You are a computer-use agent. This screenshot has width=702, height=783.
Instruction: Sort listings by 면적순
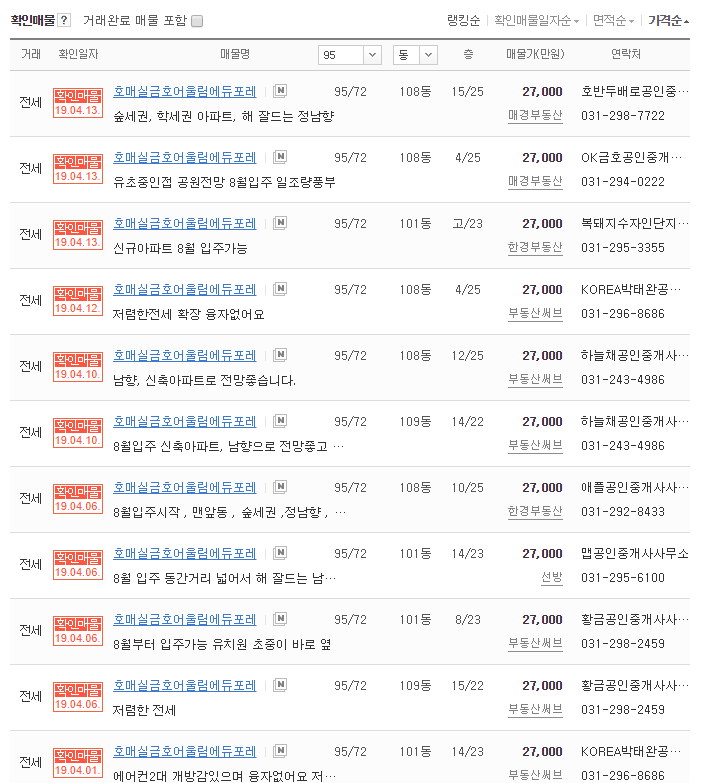coord(613,20)
